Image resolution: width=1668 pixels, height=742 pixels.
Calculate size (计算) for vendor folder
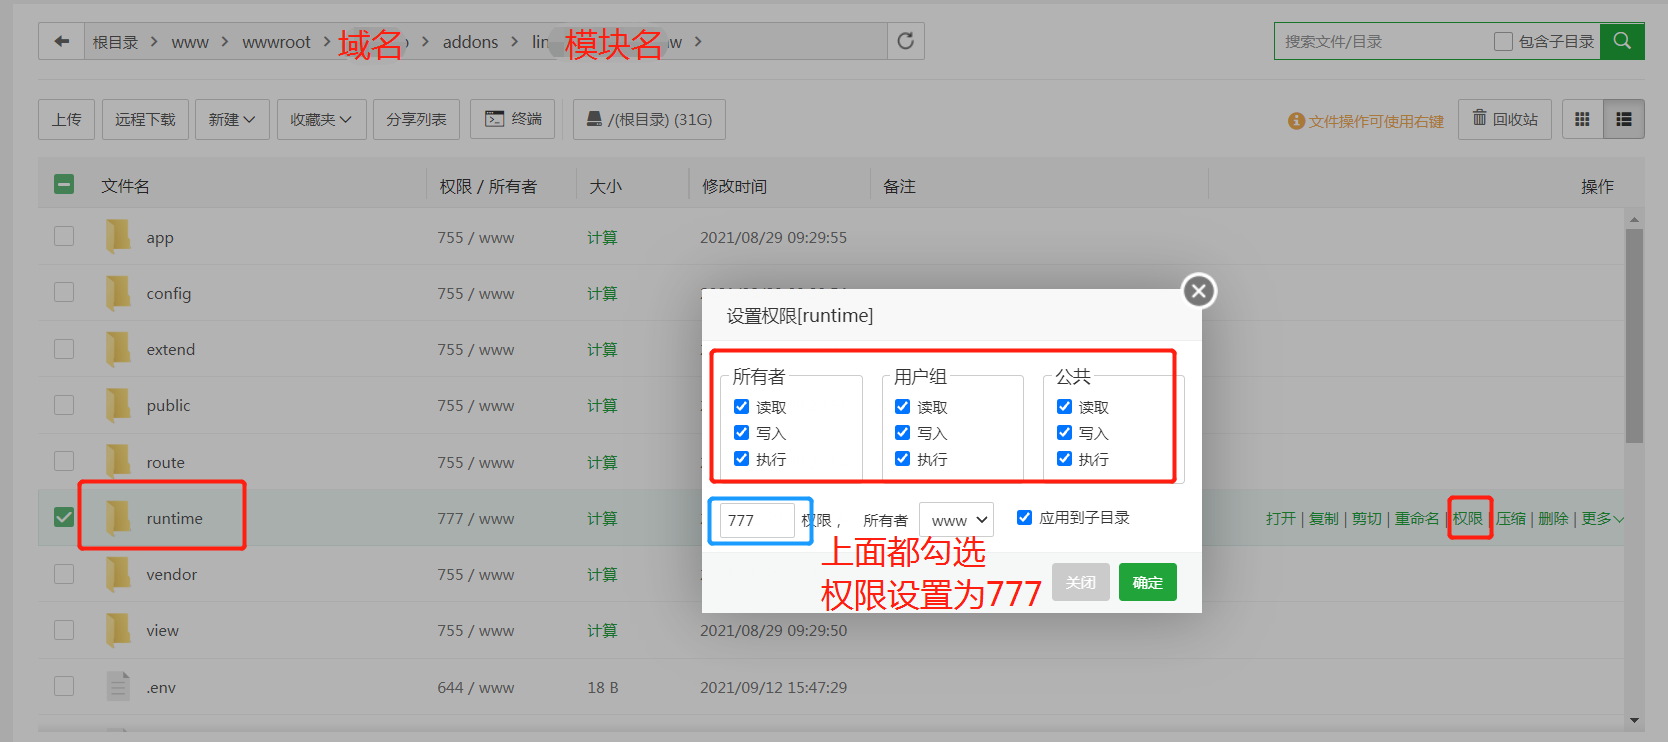point(602,574)
